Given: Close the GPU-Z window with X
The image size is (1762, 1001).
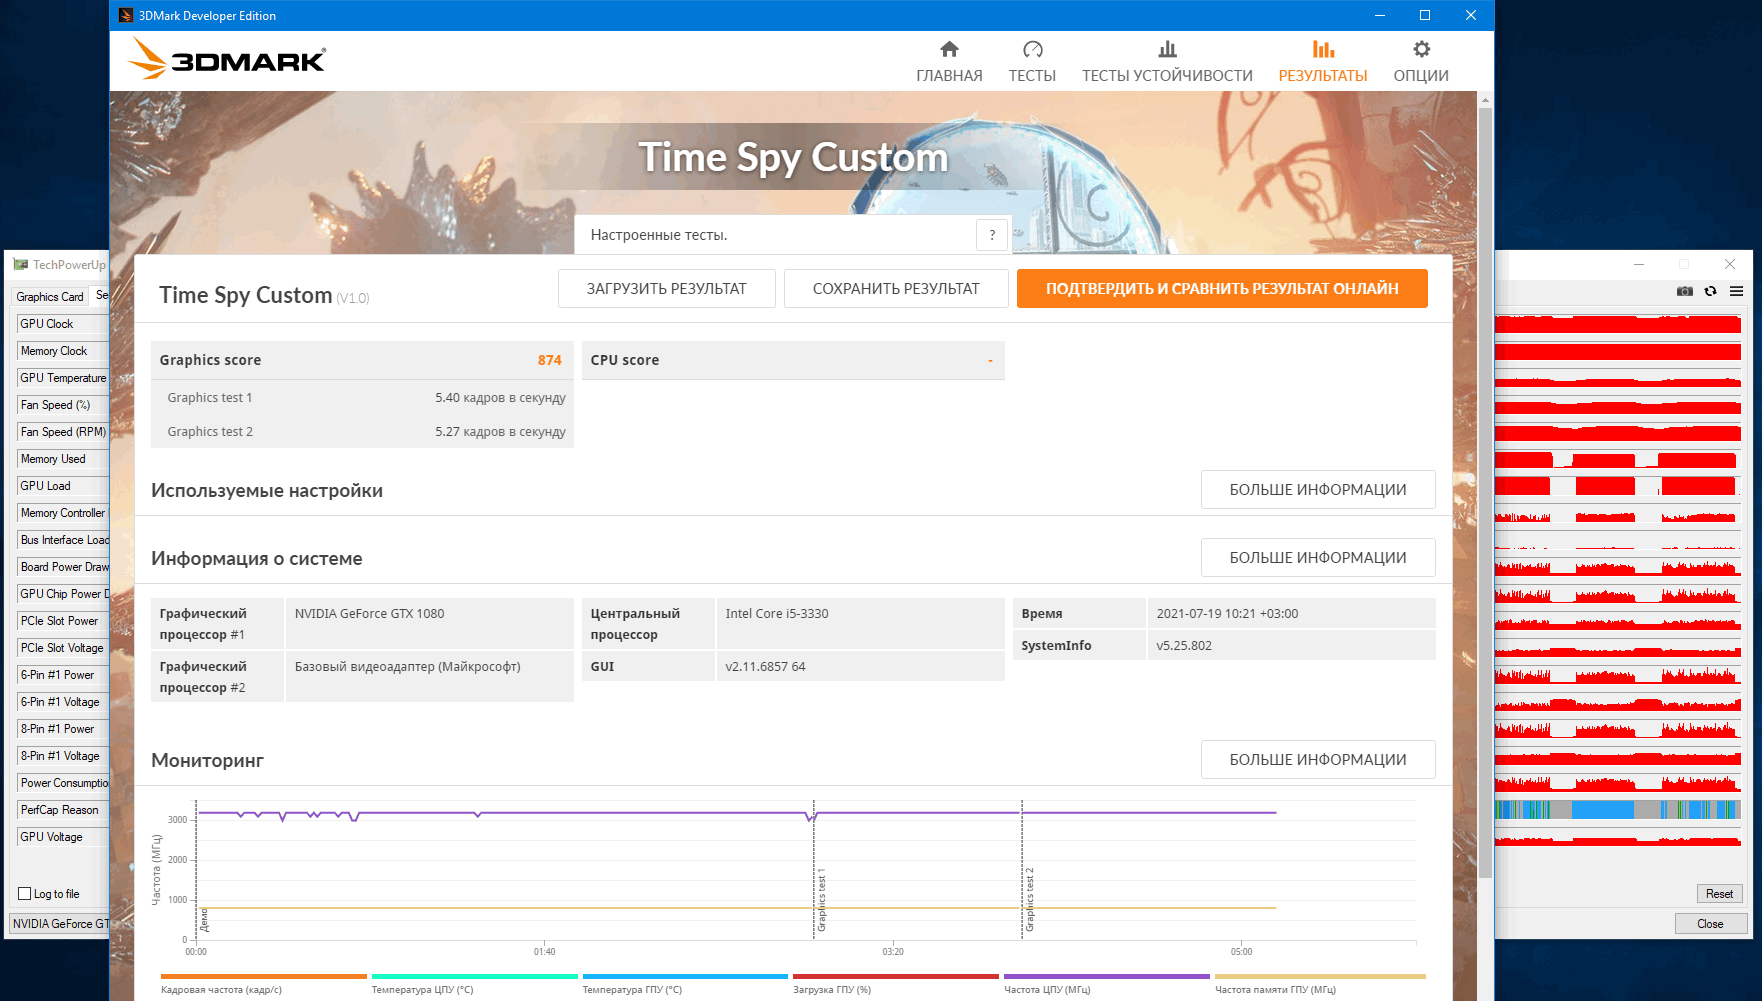Looking at the screenshot, I should [x=1730, y=264].
